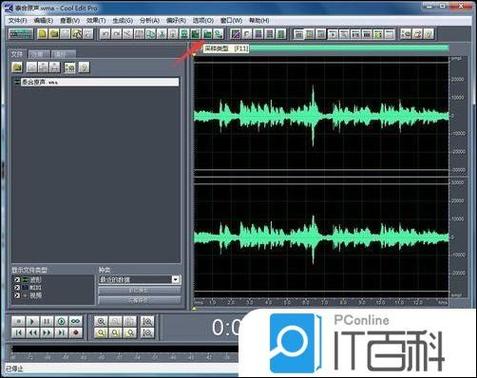The width and height of the screenshot is (477, 378).
Task: Click the Undo arrow in the toolbar
Action: pos(105,34)
